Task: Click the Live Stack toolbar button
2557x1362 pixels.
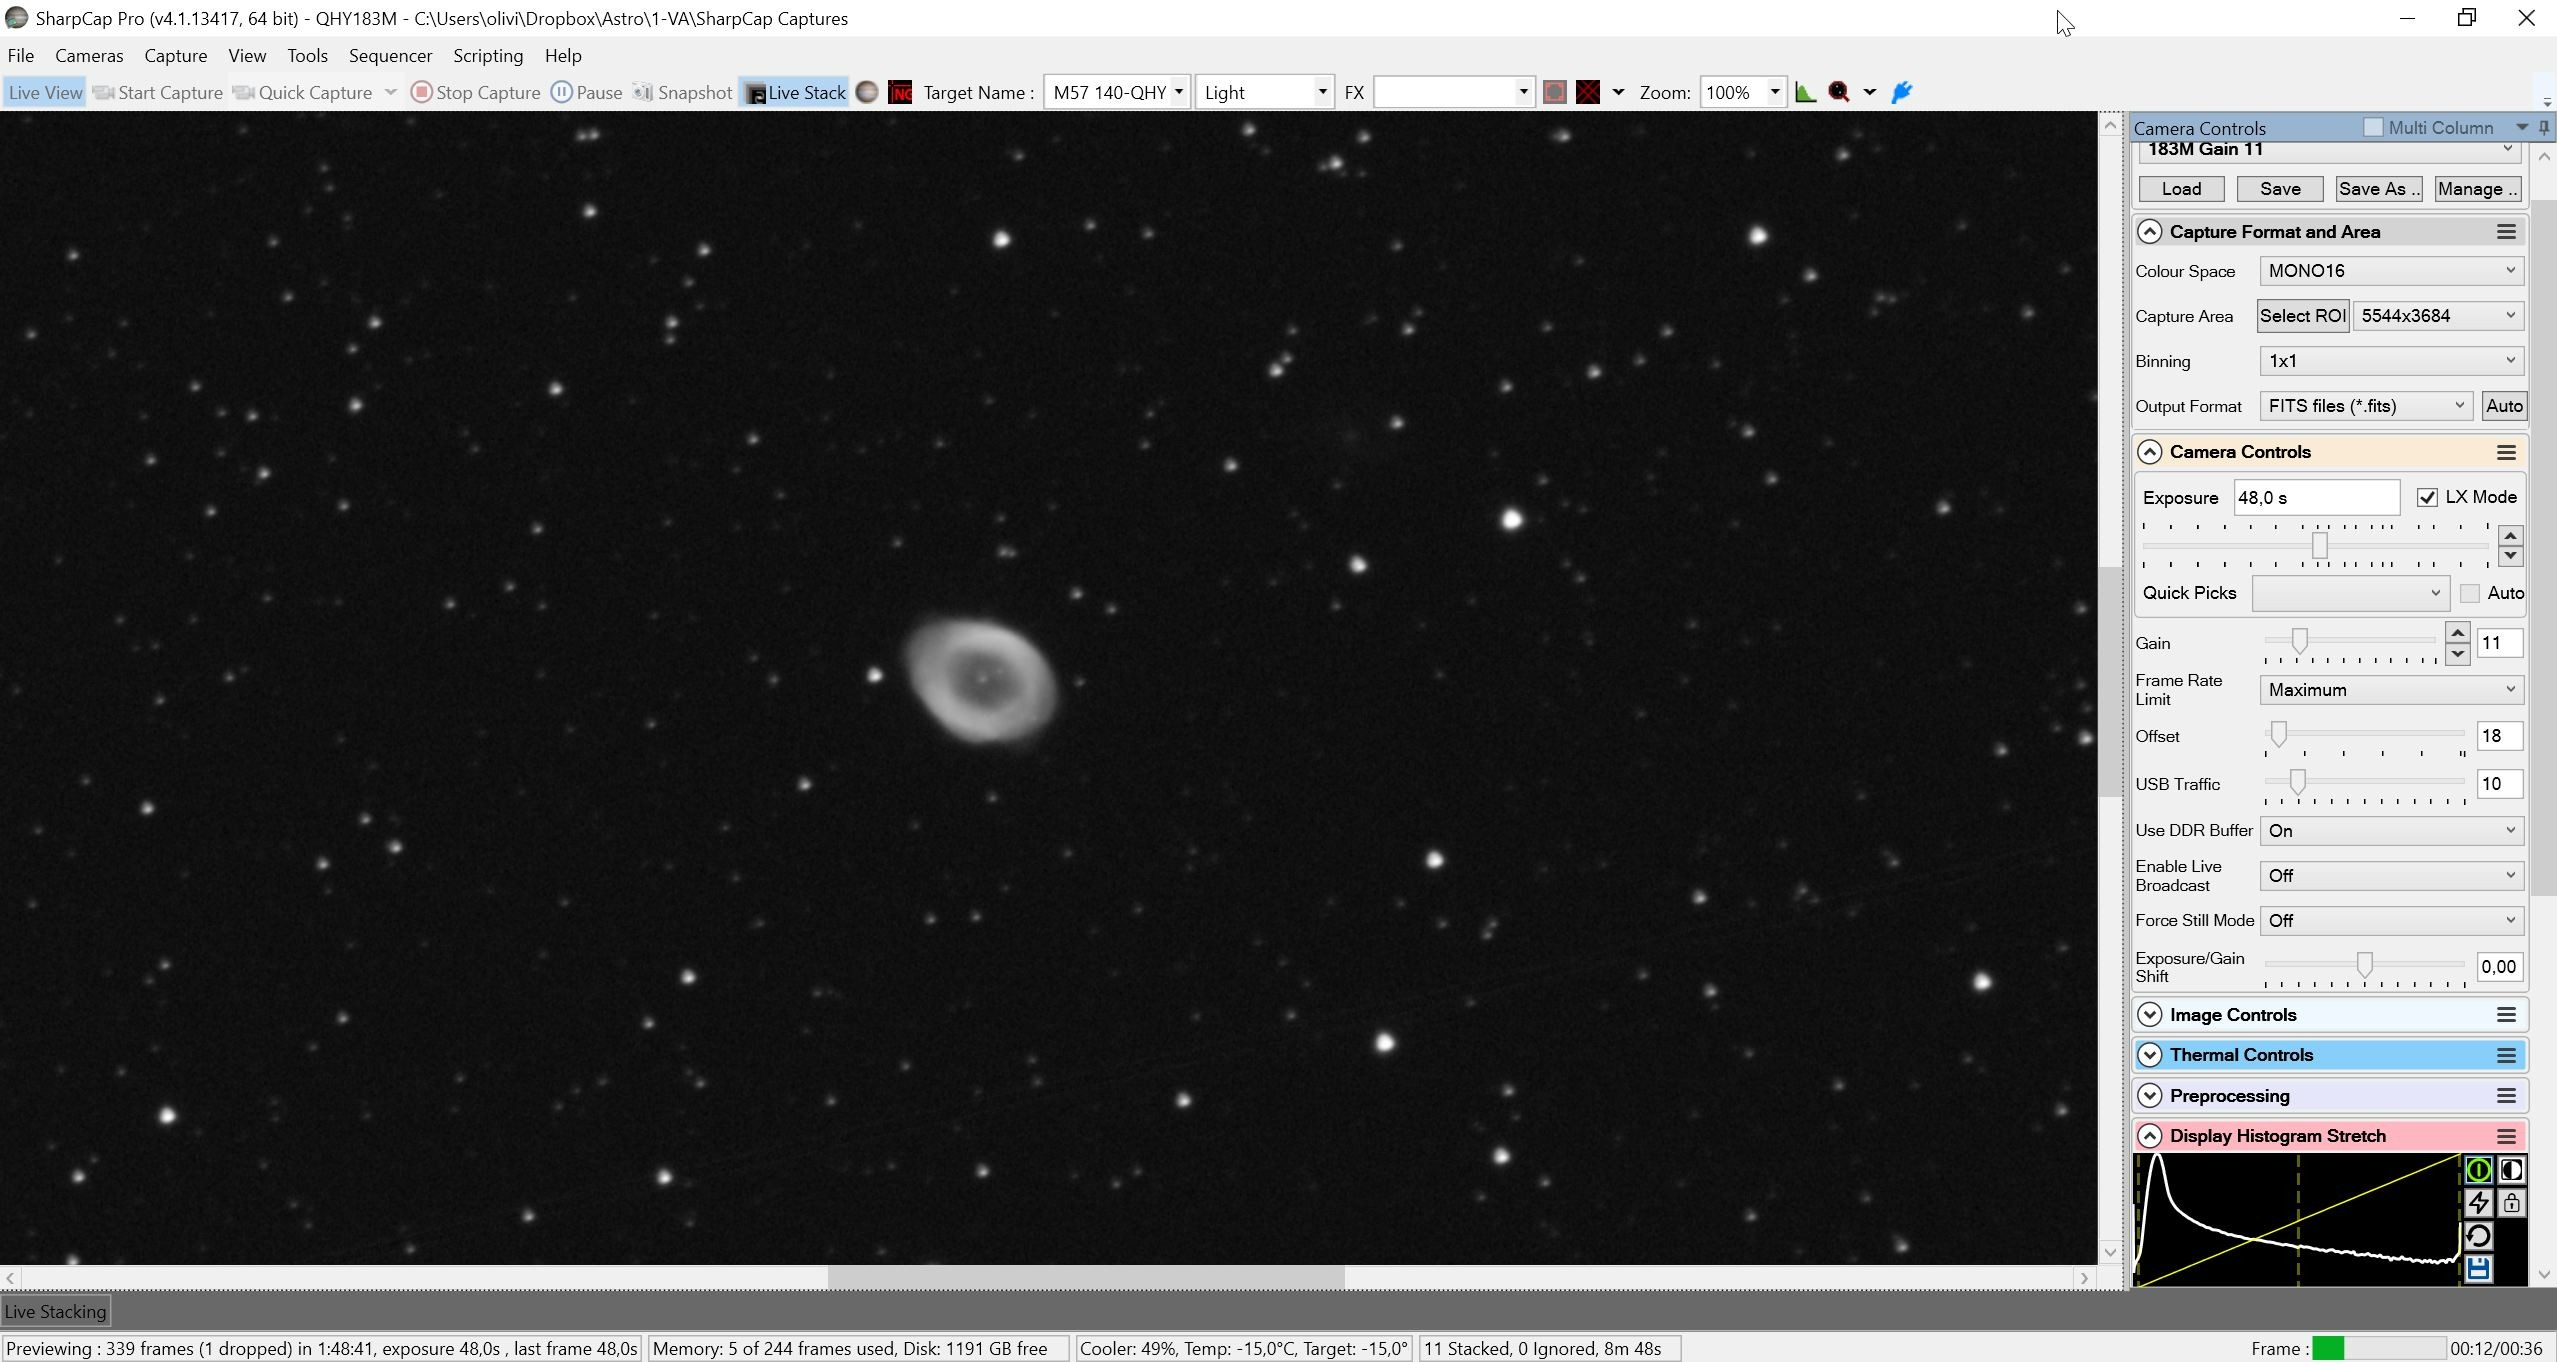Action: [x=795, y=93]
